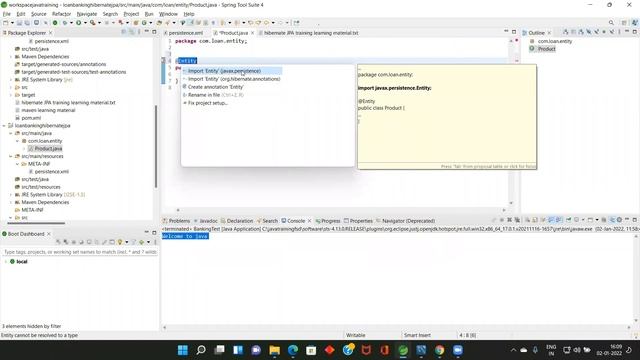Image resolution: width=640 pixels, height=360 pixels.
Task: Click the New Java Package toolbar icon
Action: [136, 23]
